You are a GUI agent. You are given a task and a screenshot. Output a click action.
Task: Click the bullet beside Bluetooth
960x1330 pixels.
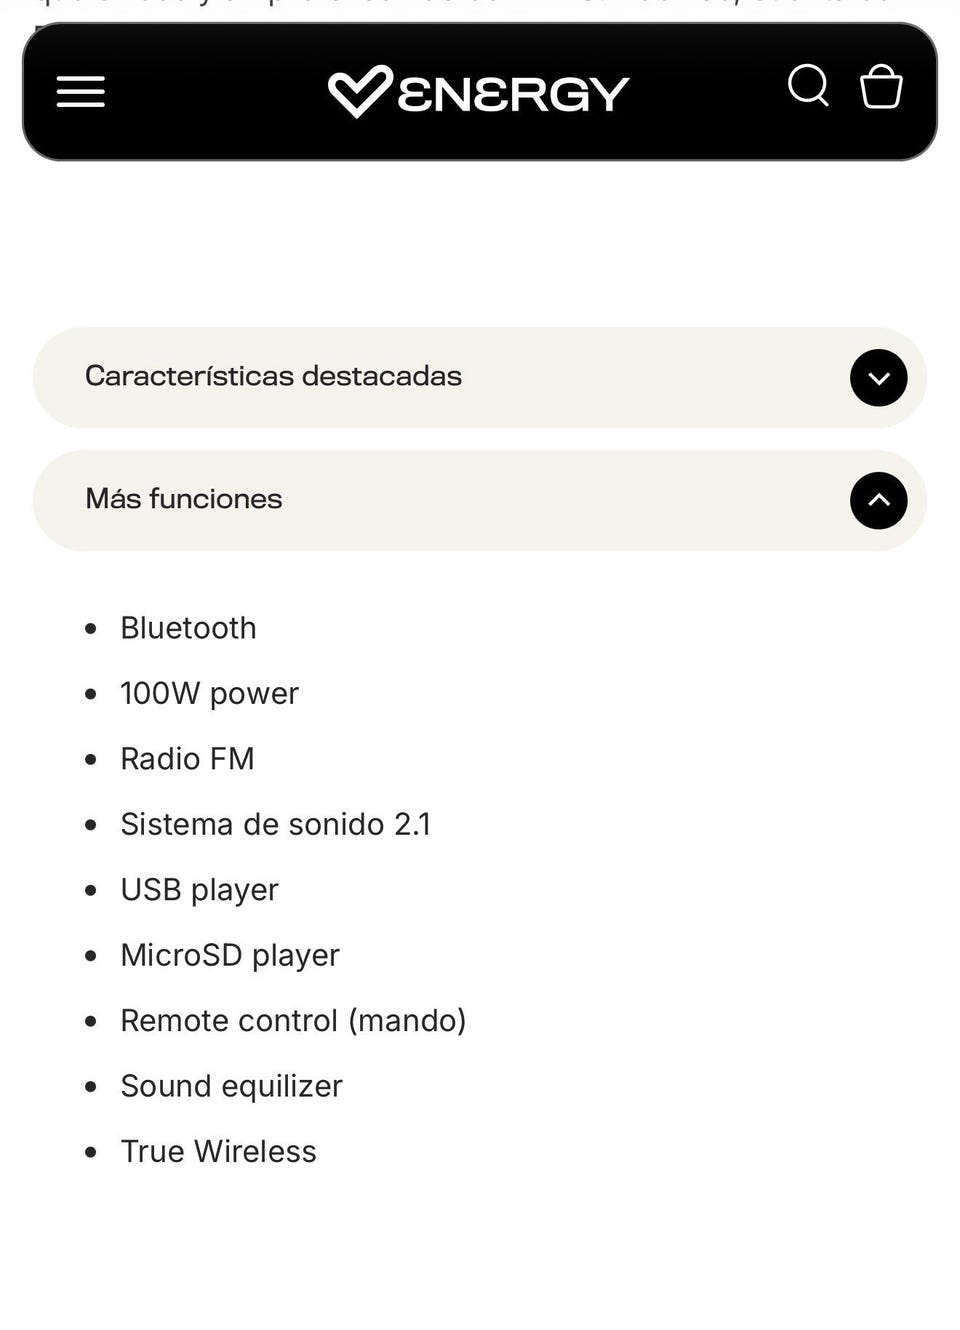point(91,629)
